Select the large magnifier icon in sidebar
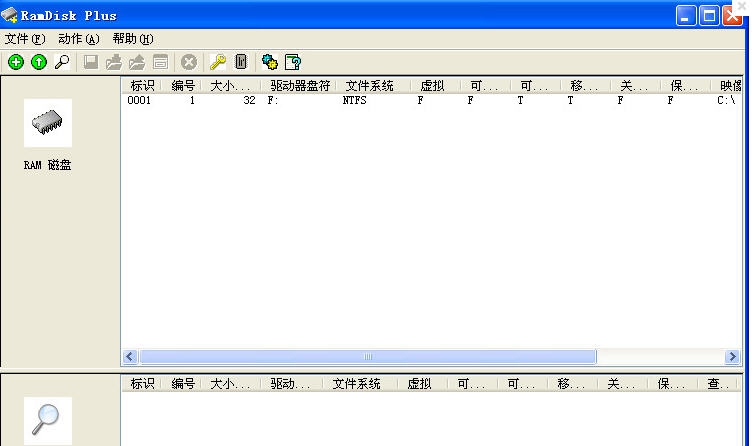Screen dimensions: 752x446 [47, 421]
